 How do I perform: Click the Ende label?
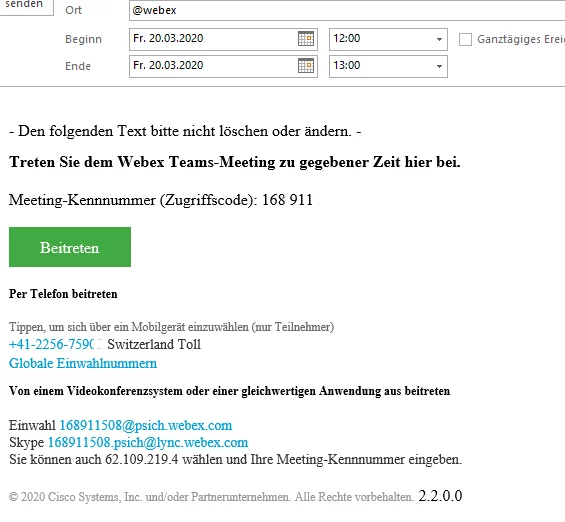(x=78, y=66)
